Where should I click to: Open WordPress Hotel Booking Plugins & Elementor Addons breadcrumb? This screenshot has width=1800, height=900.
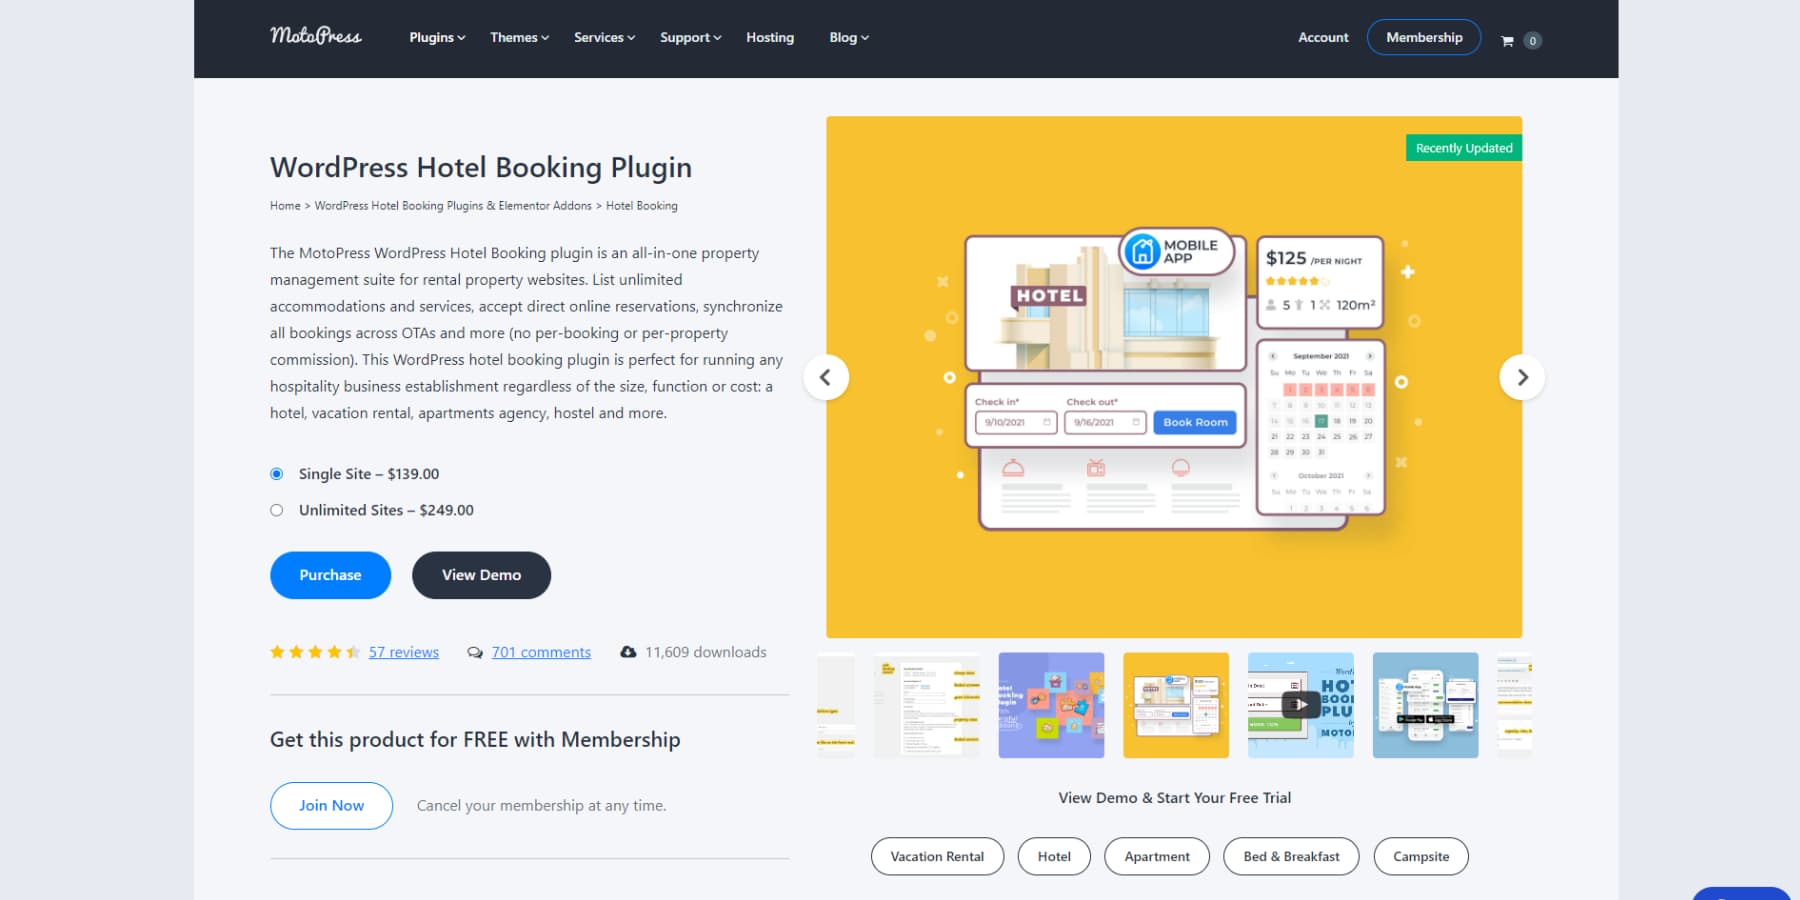coord(453,206)
